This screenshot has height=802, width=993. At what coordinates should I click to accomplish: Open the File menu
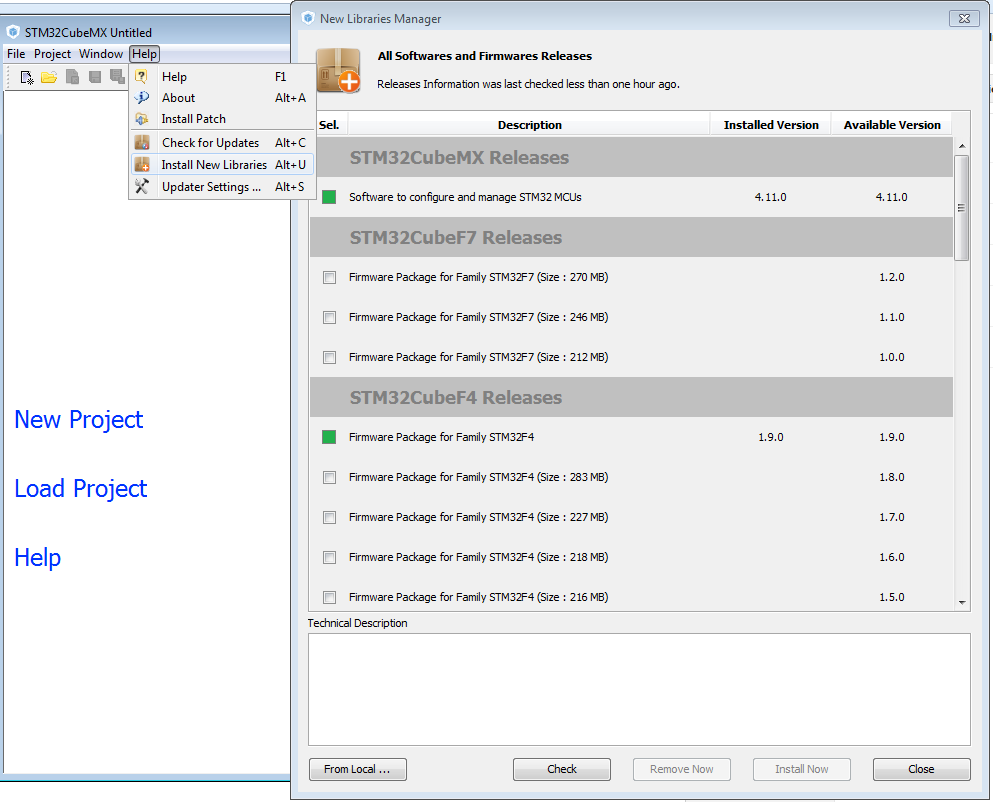click(16, 54)
